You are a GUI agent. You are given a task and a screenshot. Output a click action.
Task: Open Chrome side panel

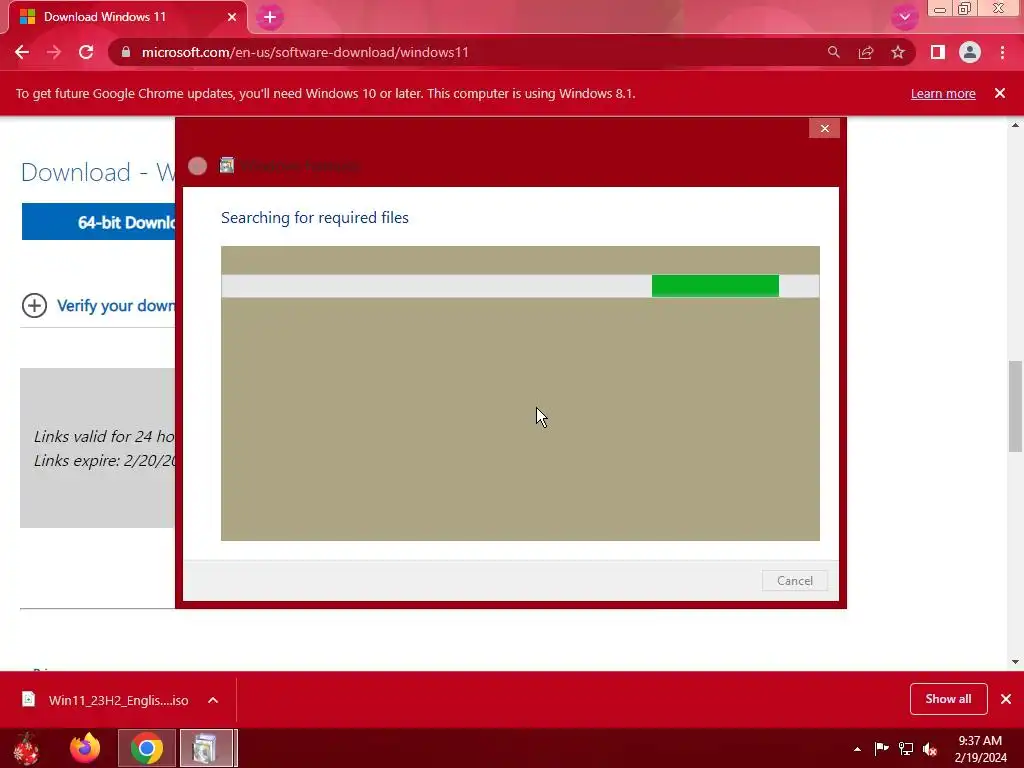[x=938, y=52]
